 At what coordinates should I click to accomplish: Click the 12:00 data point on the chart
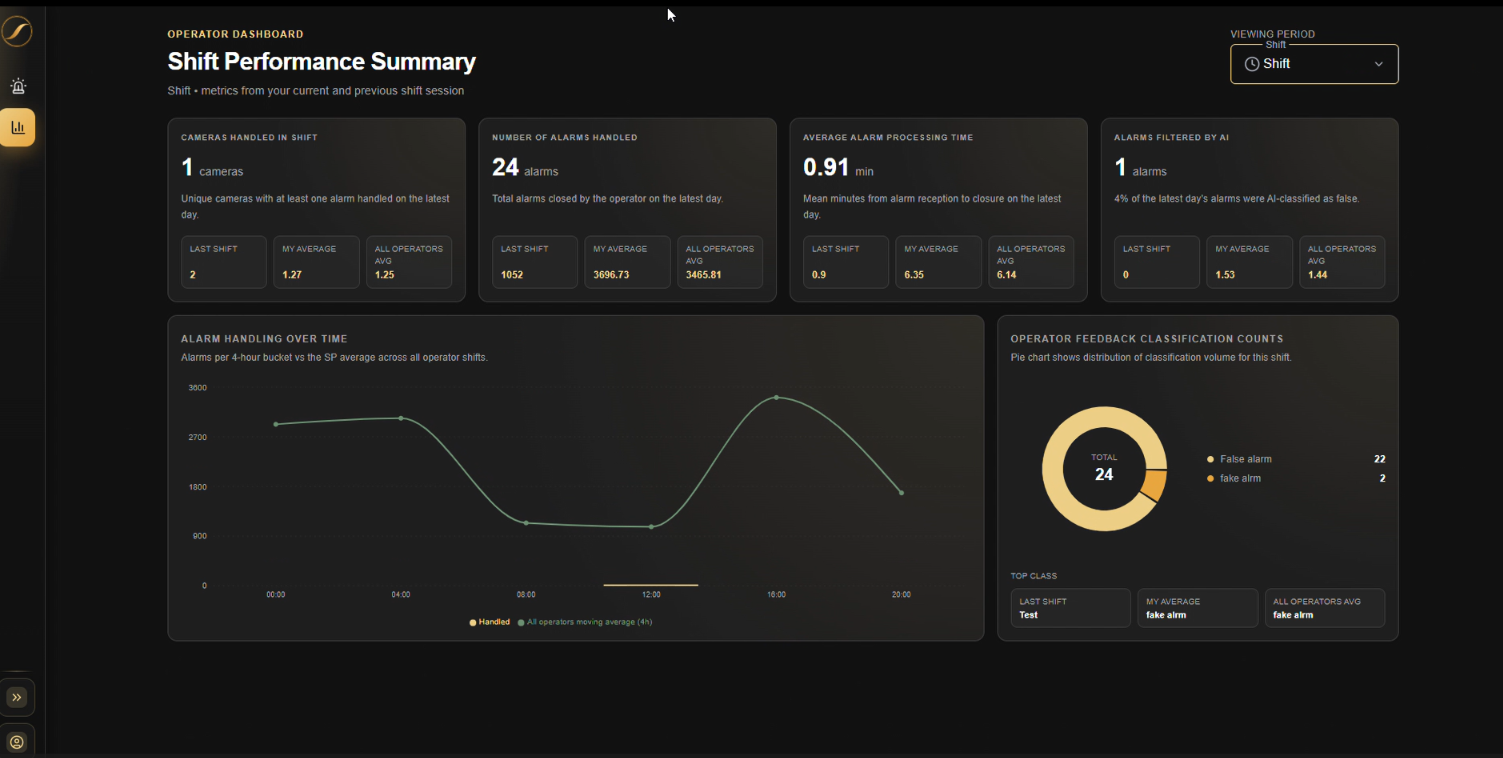pos(651,527)
